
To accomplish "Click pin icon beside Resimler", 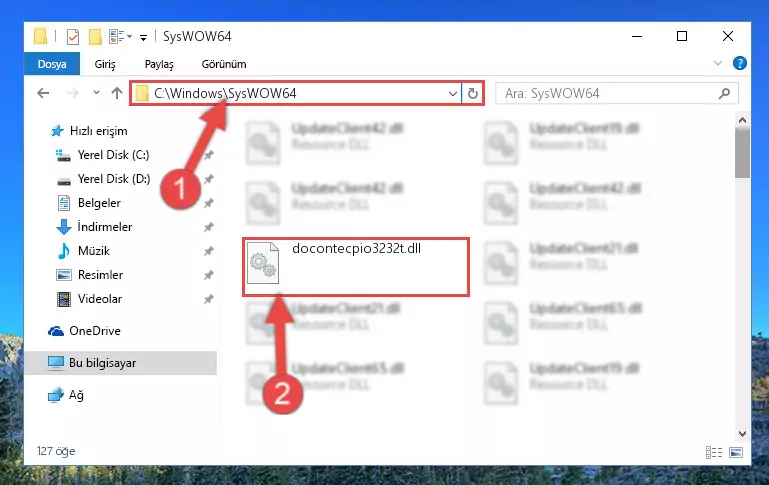I will [x=208, y=275].
